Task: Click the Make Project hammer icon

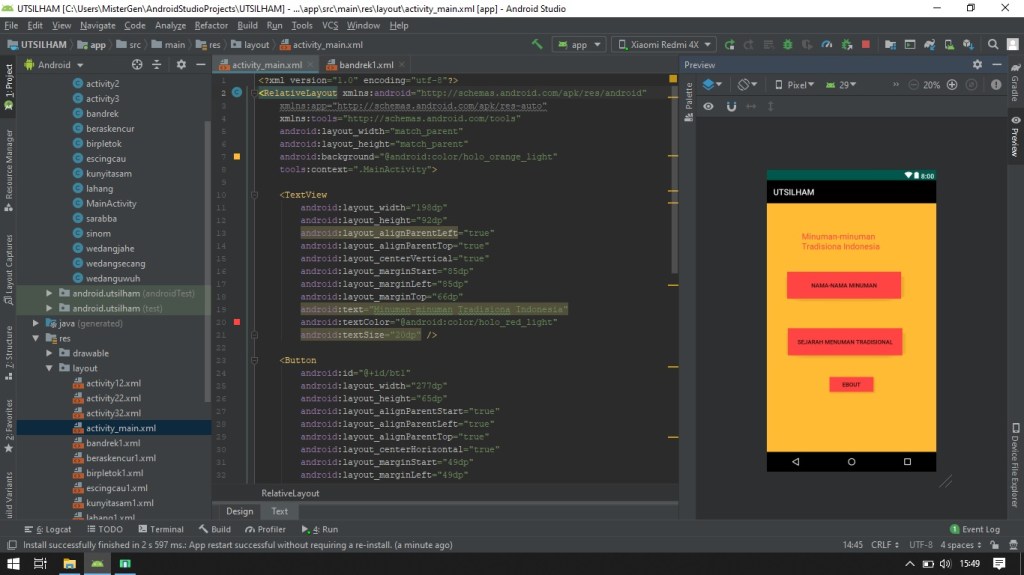Action: pos(537,44)
